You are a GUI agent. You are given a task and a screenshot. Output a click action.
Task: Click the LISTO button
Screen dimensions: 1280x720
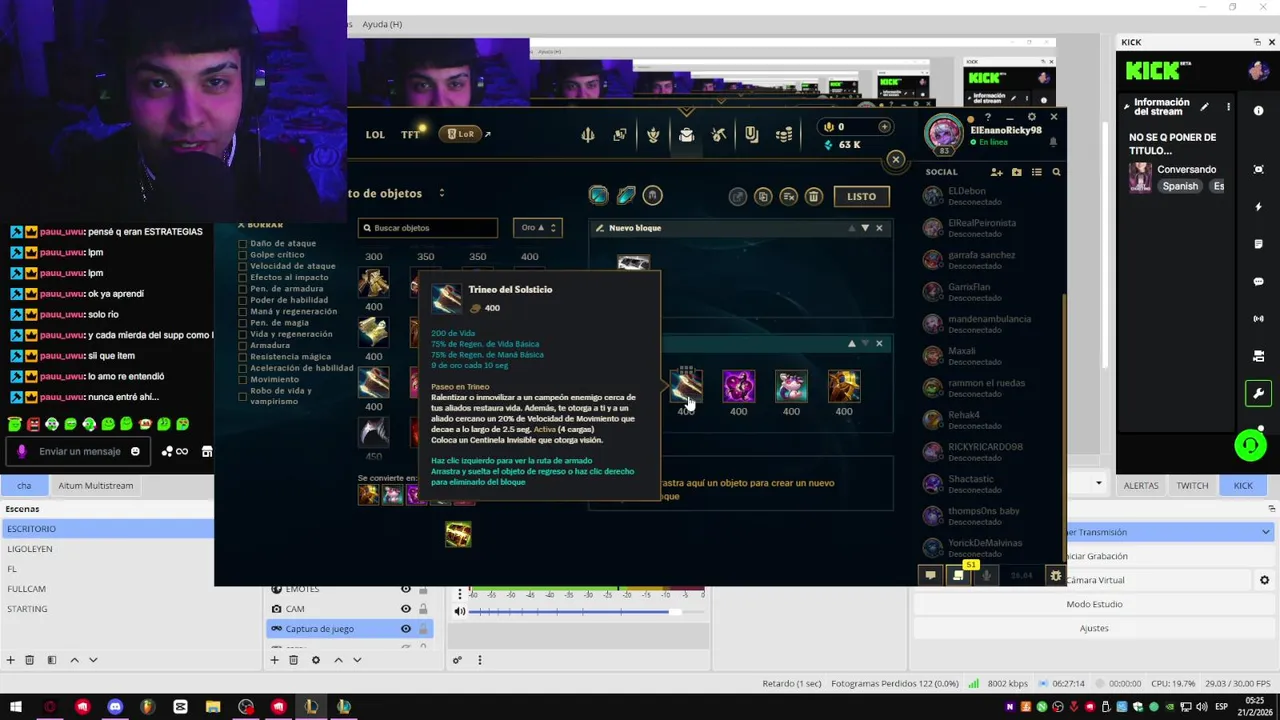tap(861, 196)
